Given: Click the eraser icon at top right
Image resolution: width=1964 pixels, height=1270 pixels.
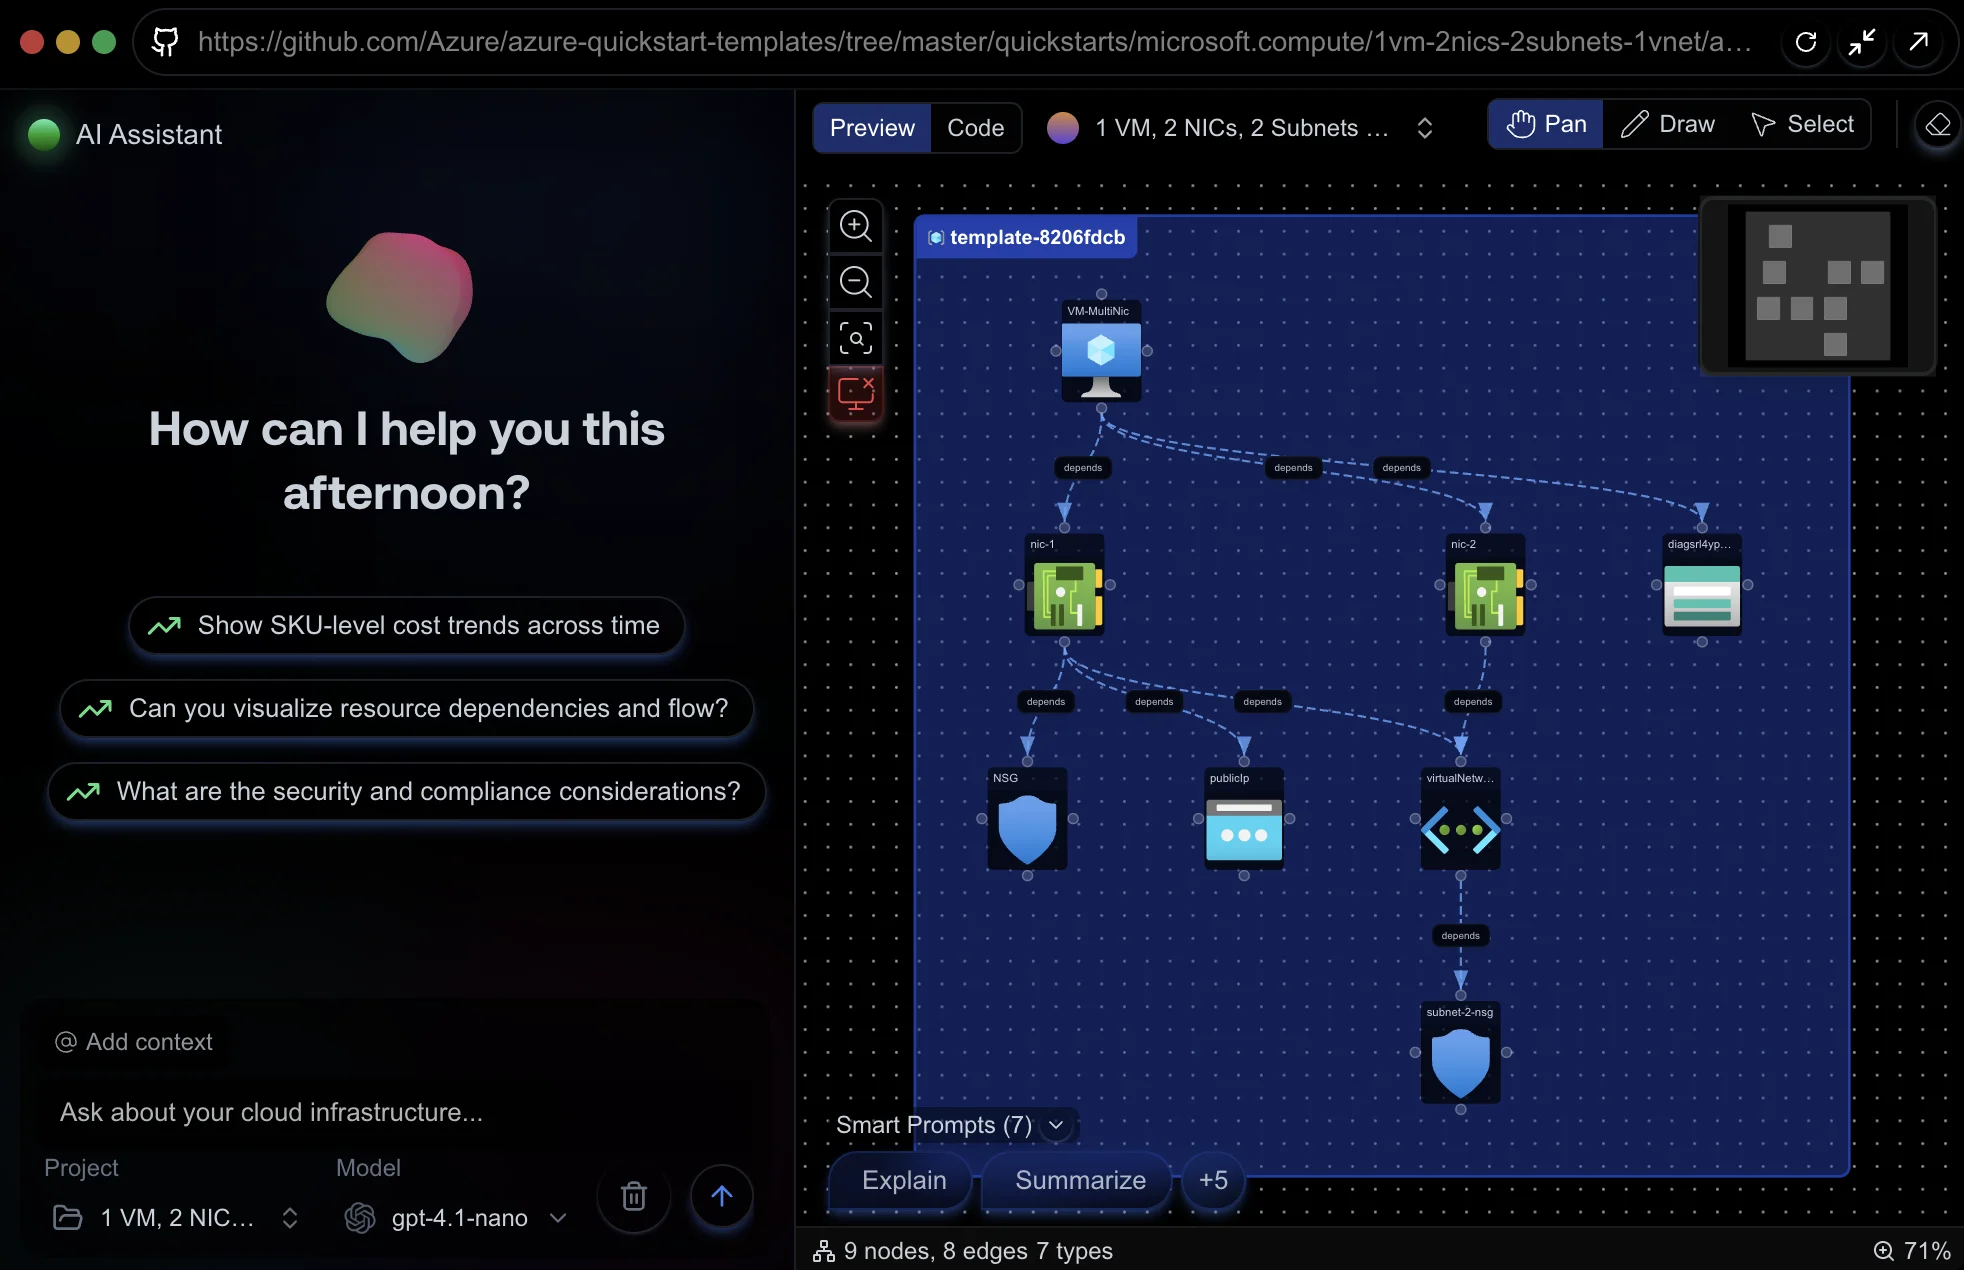Looking at the screenshot, I should (1938, 125).
